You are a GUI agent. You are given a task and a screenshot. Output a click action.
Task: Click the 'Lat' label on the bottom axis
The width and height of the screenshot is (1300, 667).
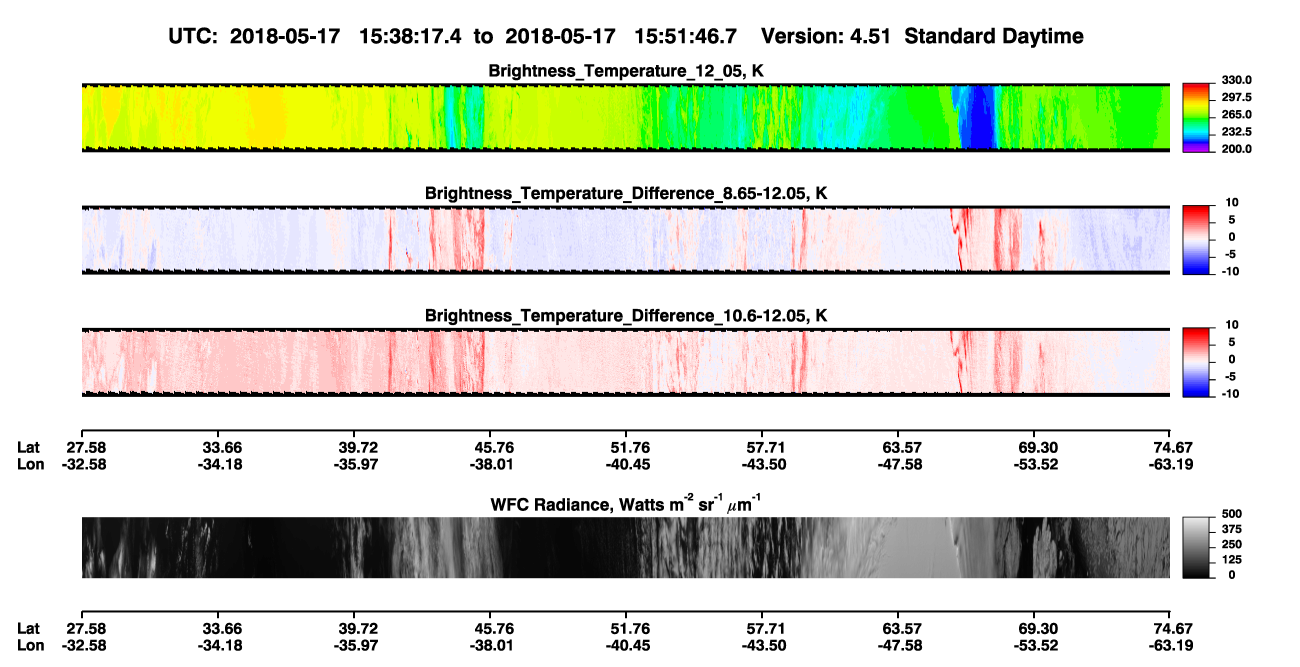[29, 628]
